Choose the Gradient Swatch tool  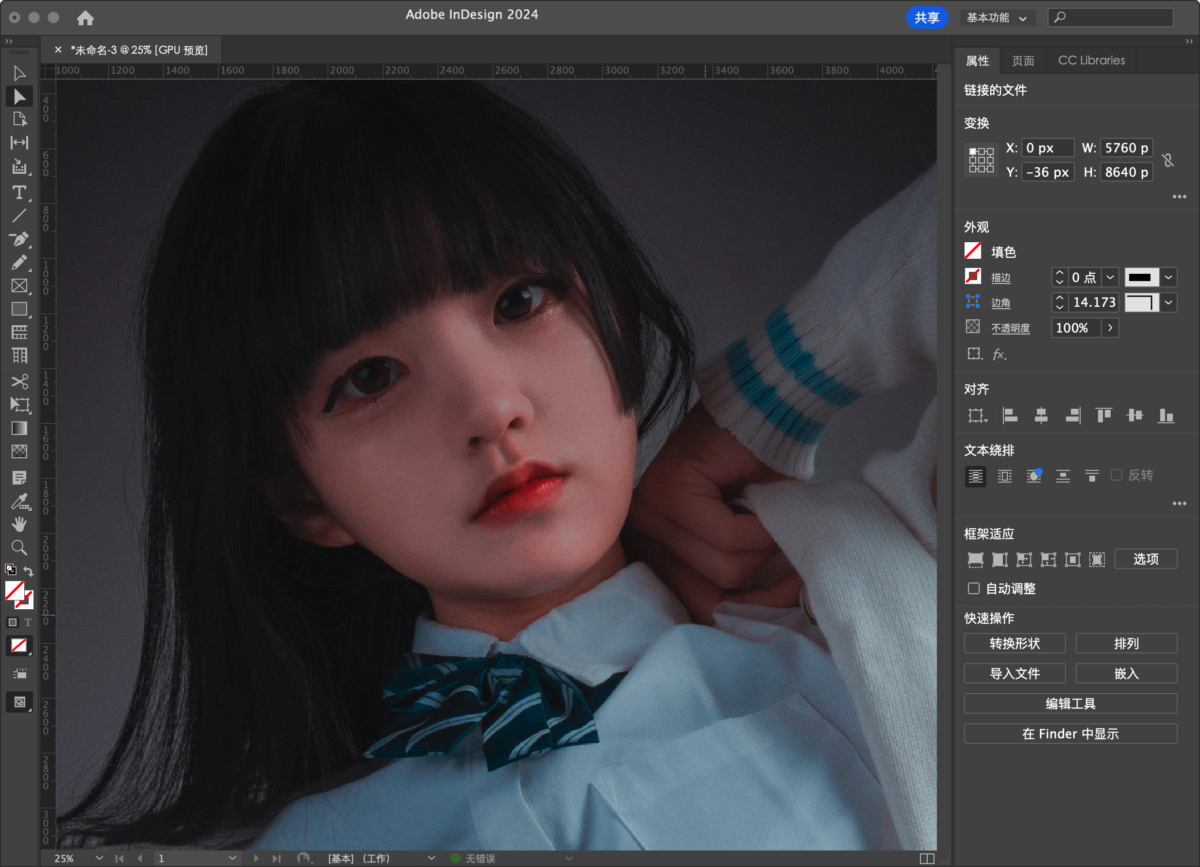tap(19, 428)
